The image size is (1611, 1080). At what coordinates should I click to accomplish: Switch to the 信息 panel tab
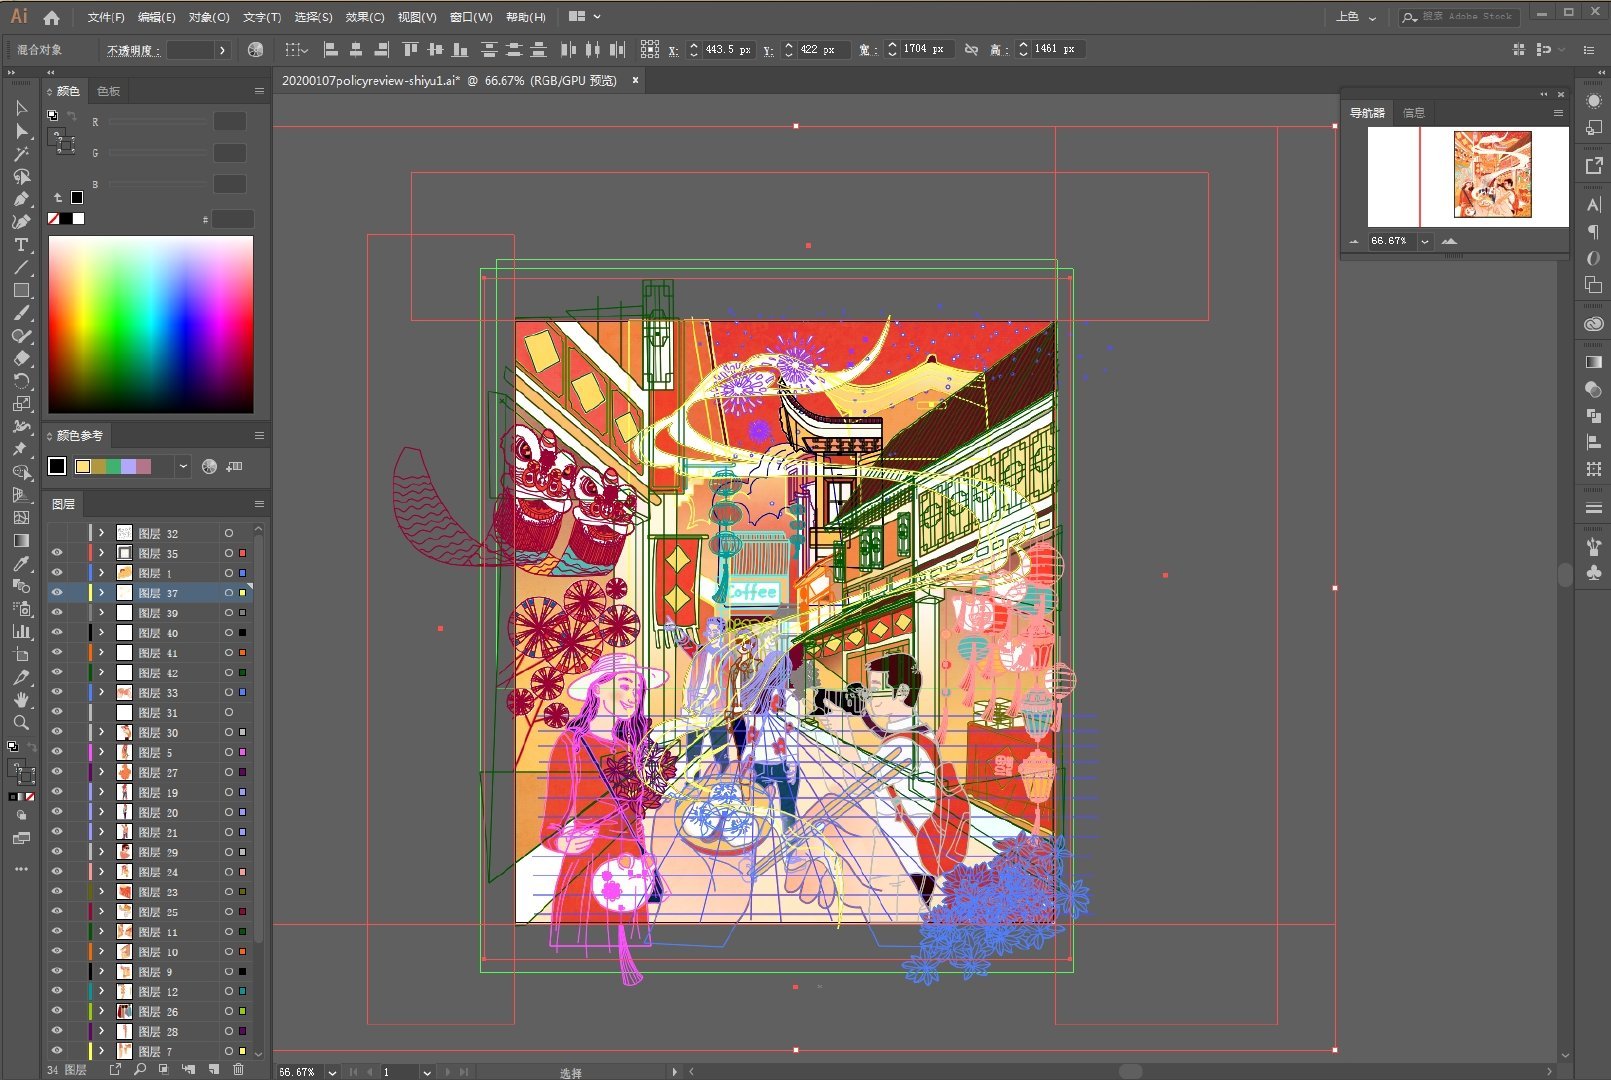1414,113
